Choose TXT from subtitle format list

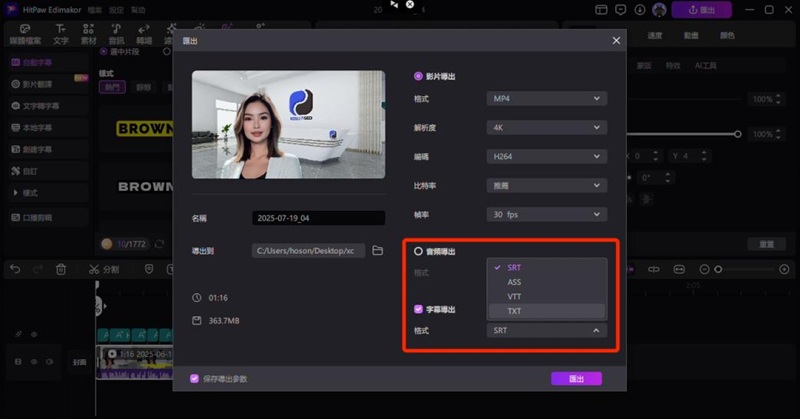pyautogui.click(x=515, y=311)
